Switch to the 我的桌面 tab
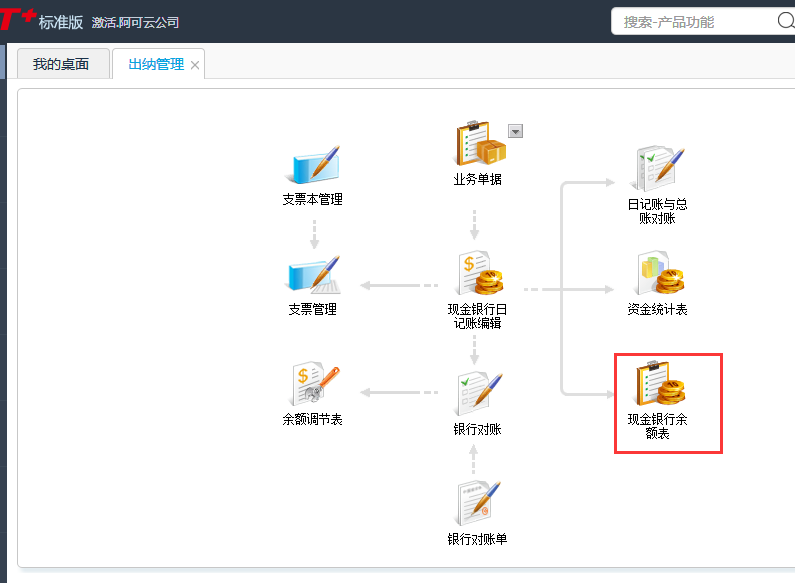 (x=61, y=65)
